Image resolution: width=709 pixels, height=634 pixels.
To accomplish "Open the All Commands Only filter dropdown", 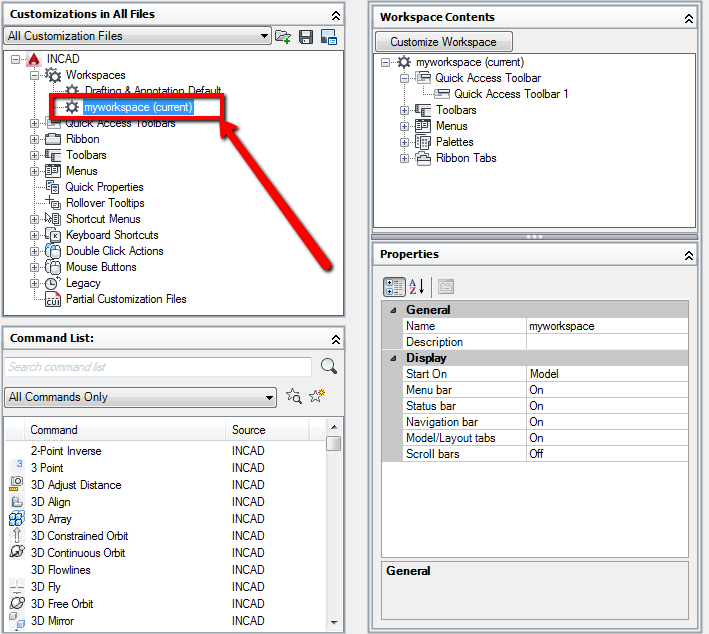I will click(269, 397).
